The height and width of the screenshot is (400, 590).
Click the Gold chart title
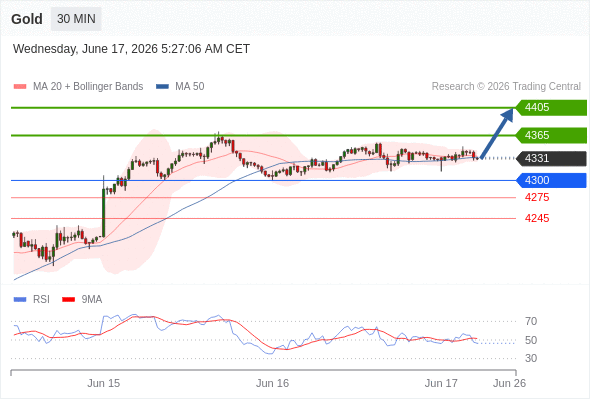coord(27,19)
